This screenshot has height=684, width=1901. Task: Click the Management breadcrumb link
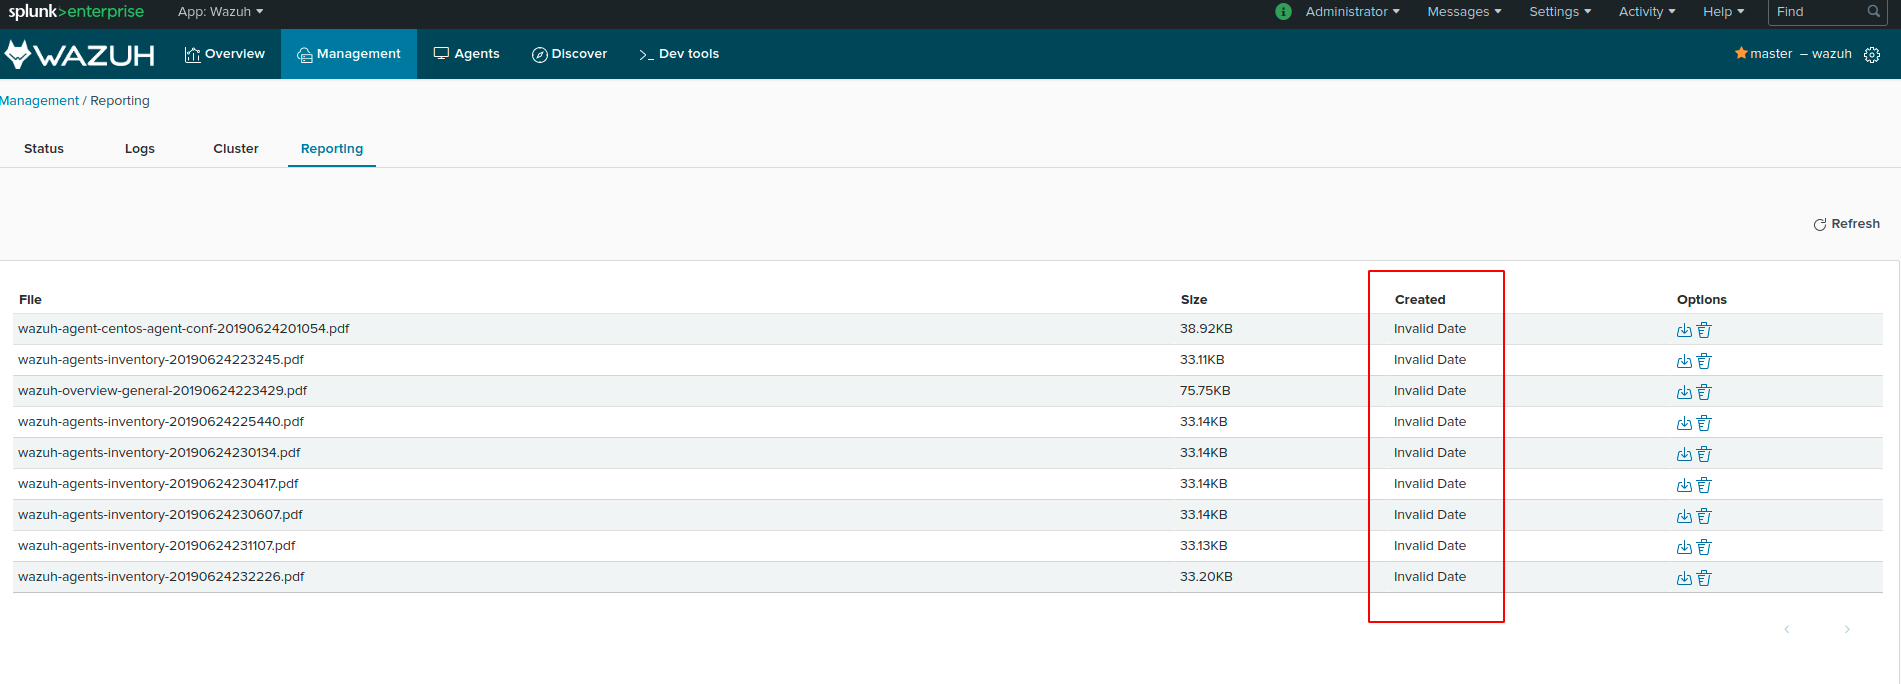pyautogui.click(x=39, y=101)
